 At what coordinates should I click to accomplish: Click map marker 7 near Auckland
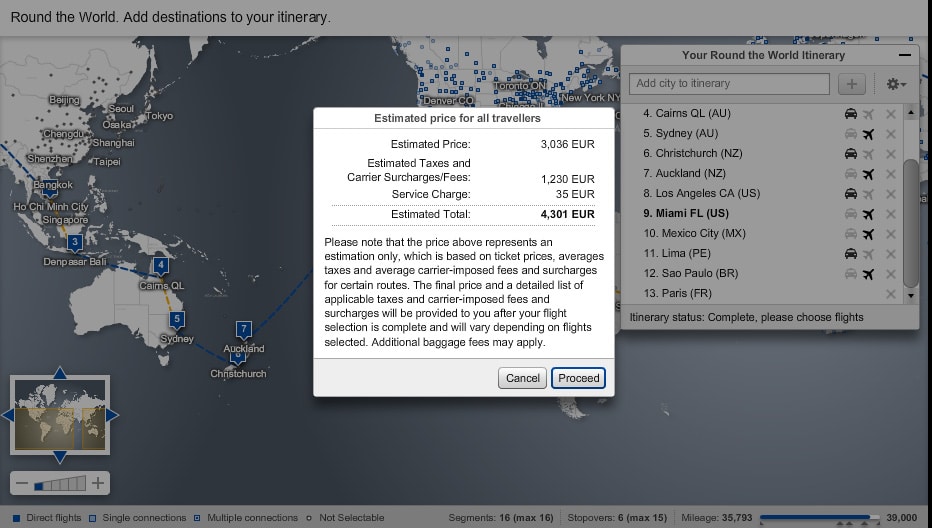(243, 329)
